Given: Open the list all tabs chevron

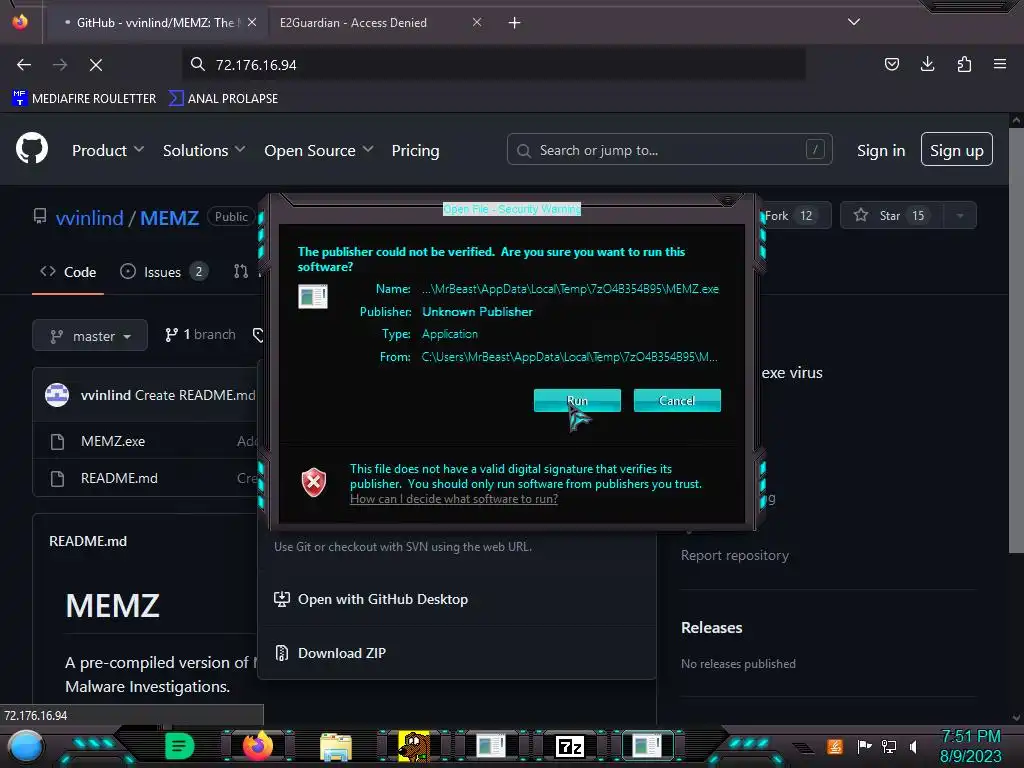Looking at the screenshot, I should click(854, 22).
